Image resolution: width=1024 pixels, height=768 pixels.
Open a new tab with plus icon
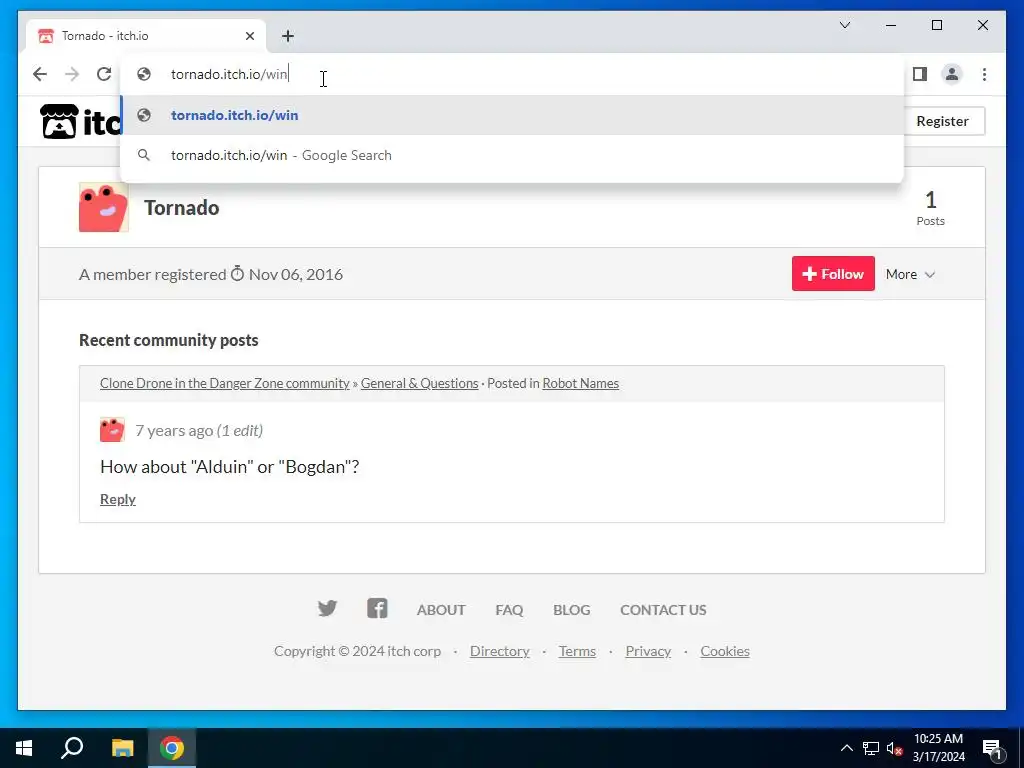click(x=288, y=36)
